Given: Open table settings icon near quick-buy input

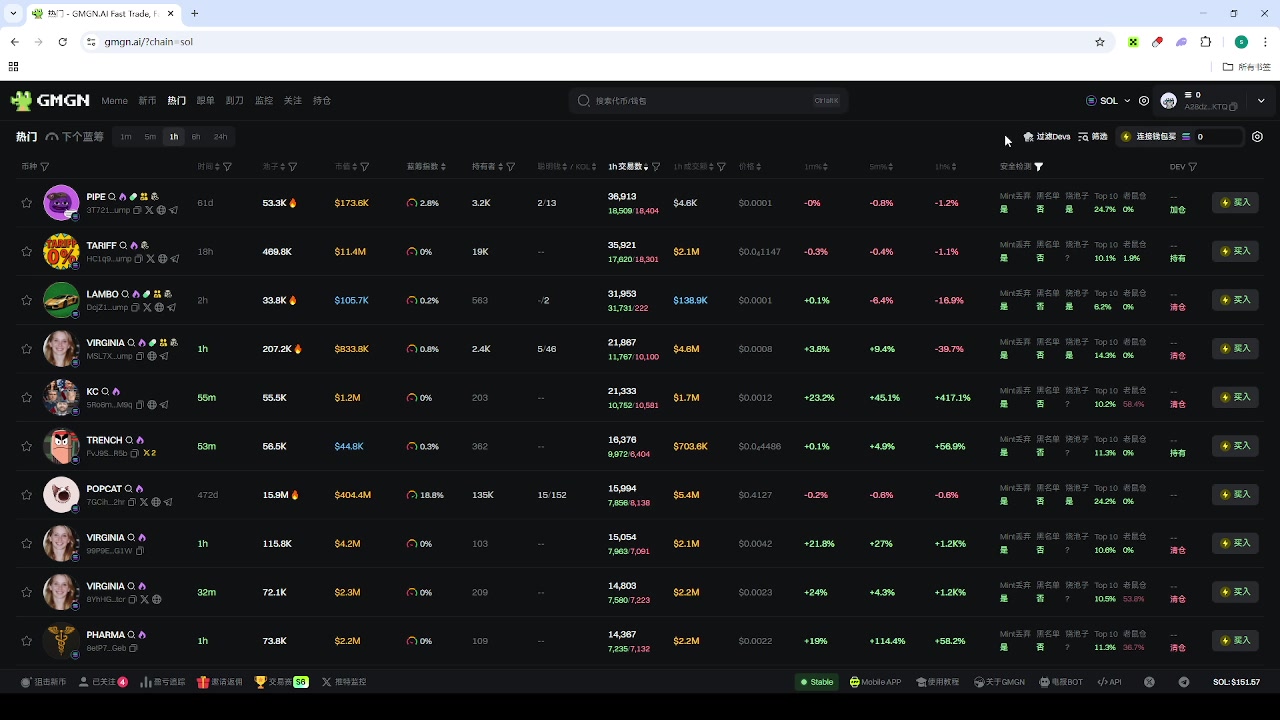Looking at the screenshot, I should (x=1258, y=137).
